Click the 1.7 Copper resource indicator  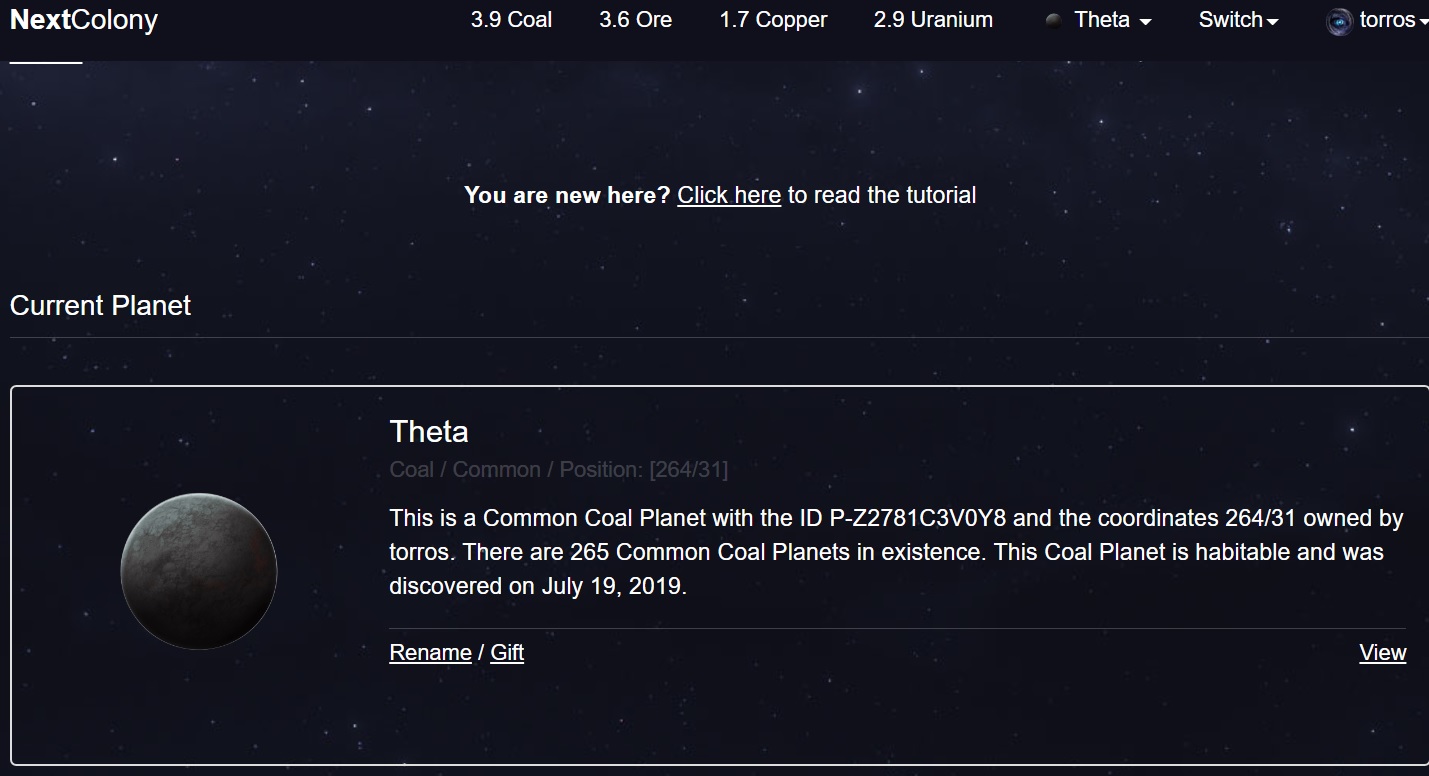[773, 20]
